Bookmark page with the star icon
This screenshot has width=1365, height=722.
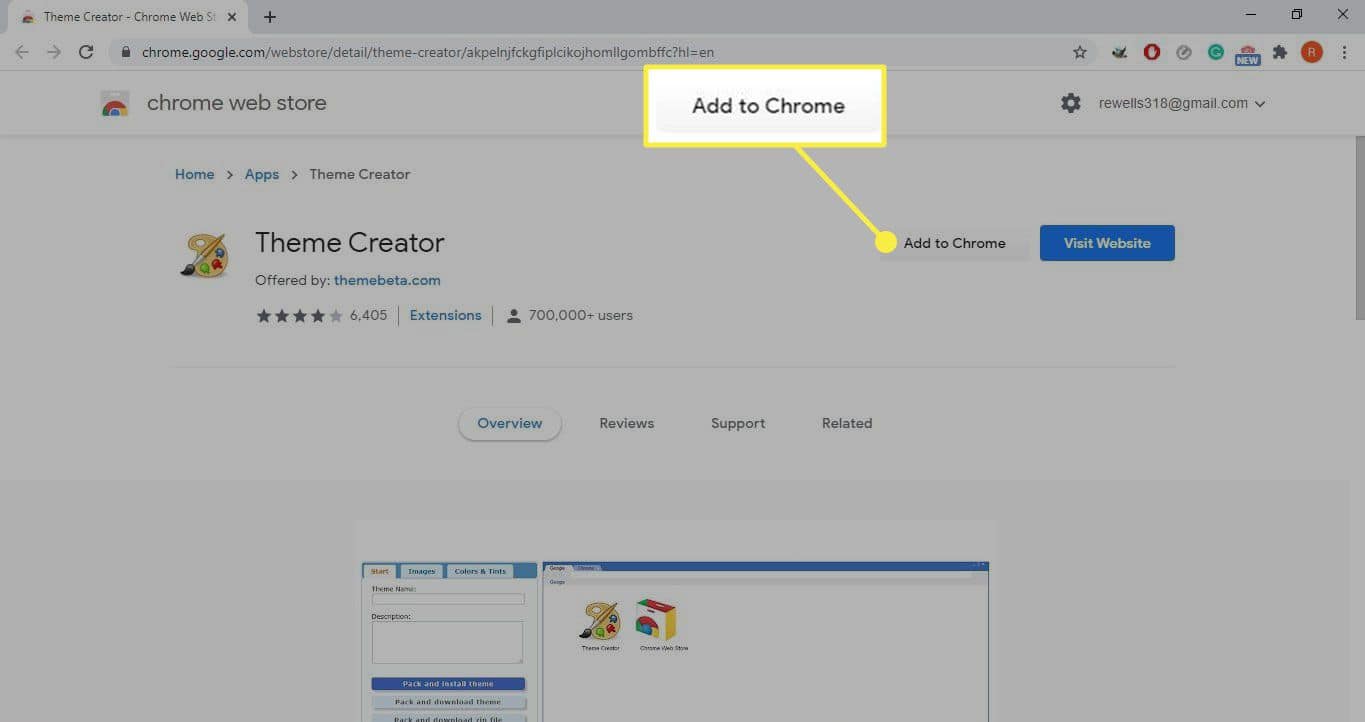pos(1080,52)
